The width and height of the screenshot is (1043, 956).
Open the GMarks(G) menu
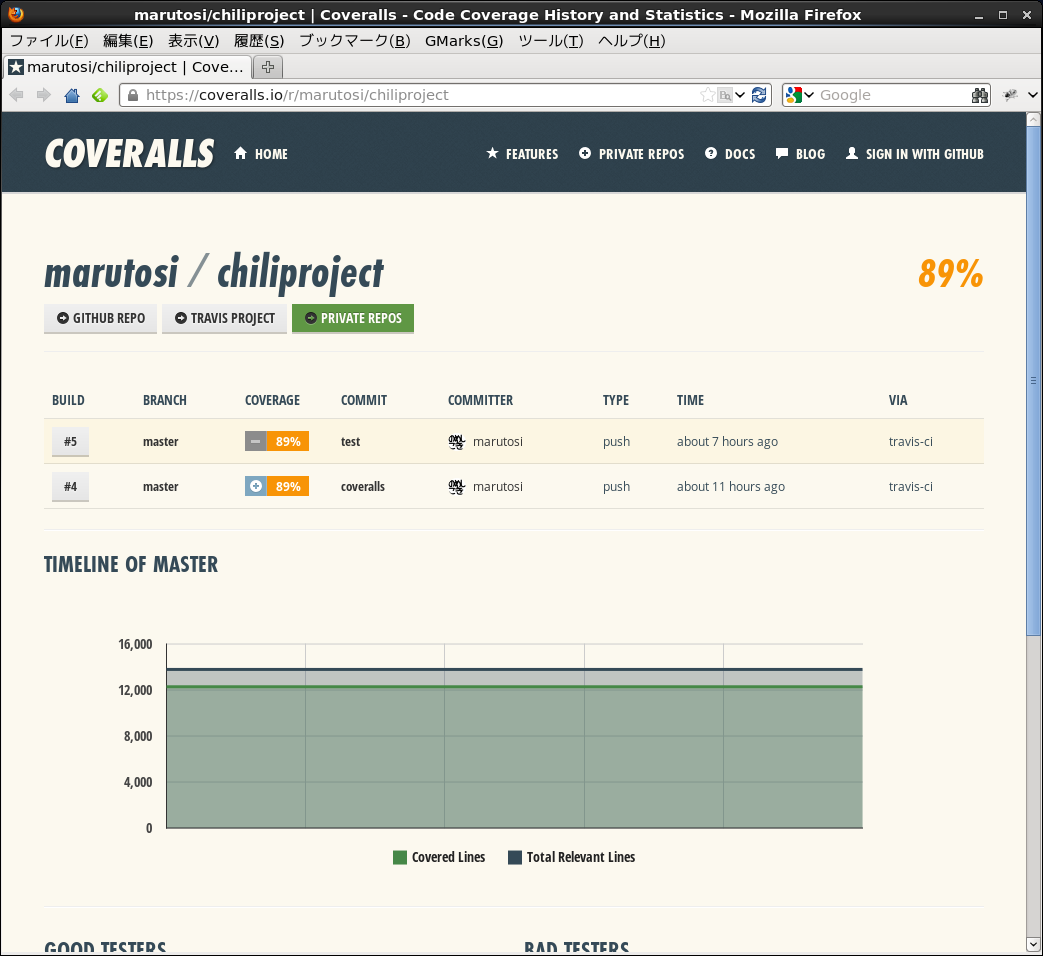coord(464,41)
